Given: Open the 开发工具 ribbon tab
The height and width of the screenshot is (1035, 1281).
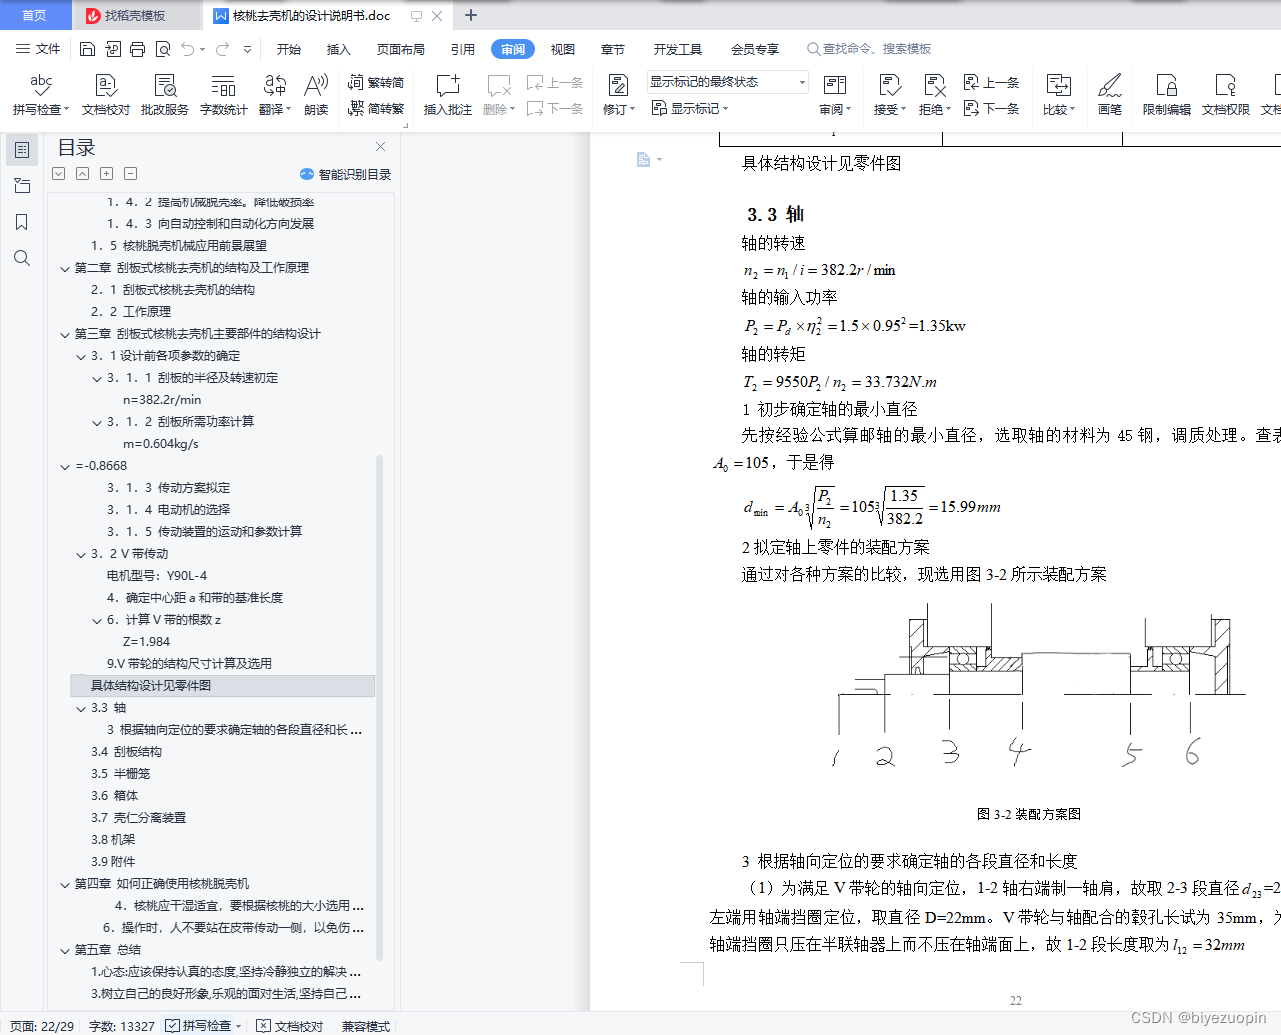Looking at the screenshot, I should click(678, 49).
